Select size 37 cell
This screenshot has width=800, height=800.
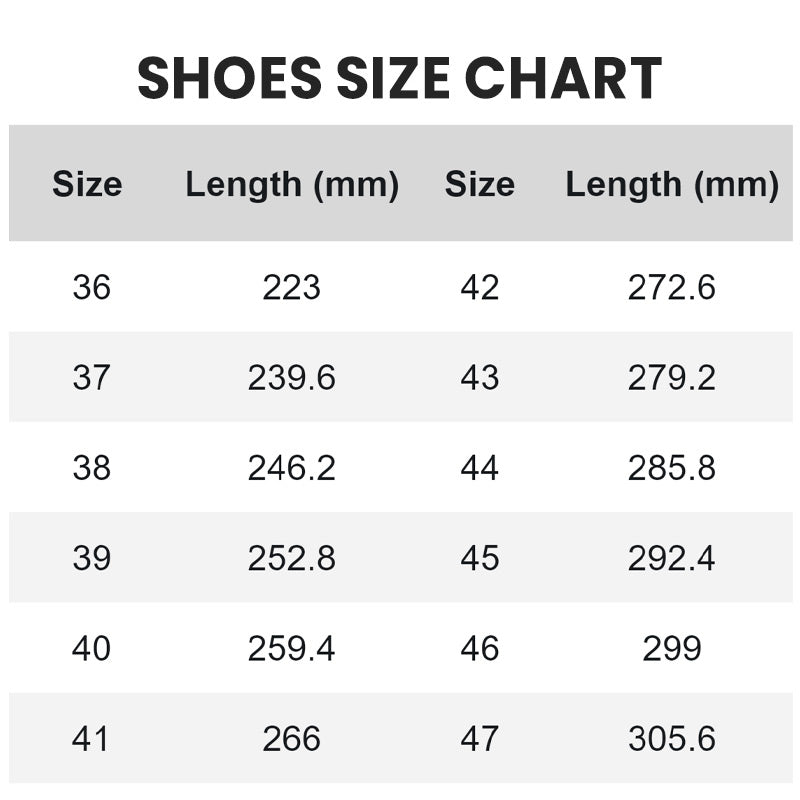[x=91, y=378]
